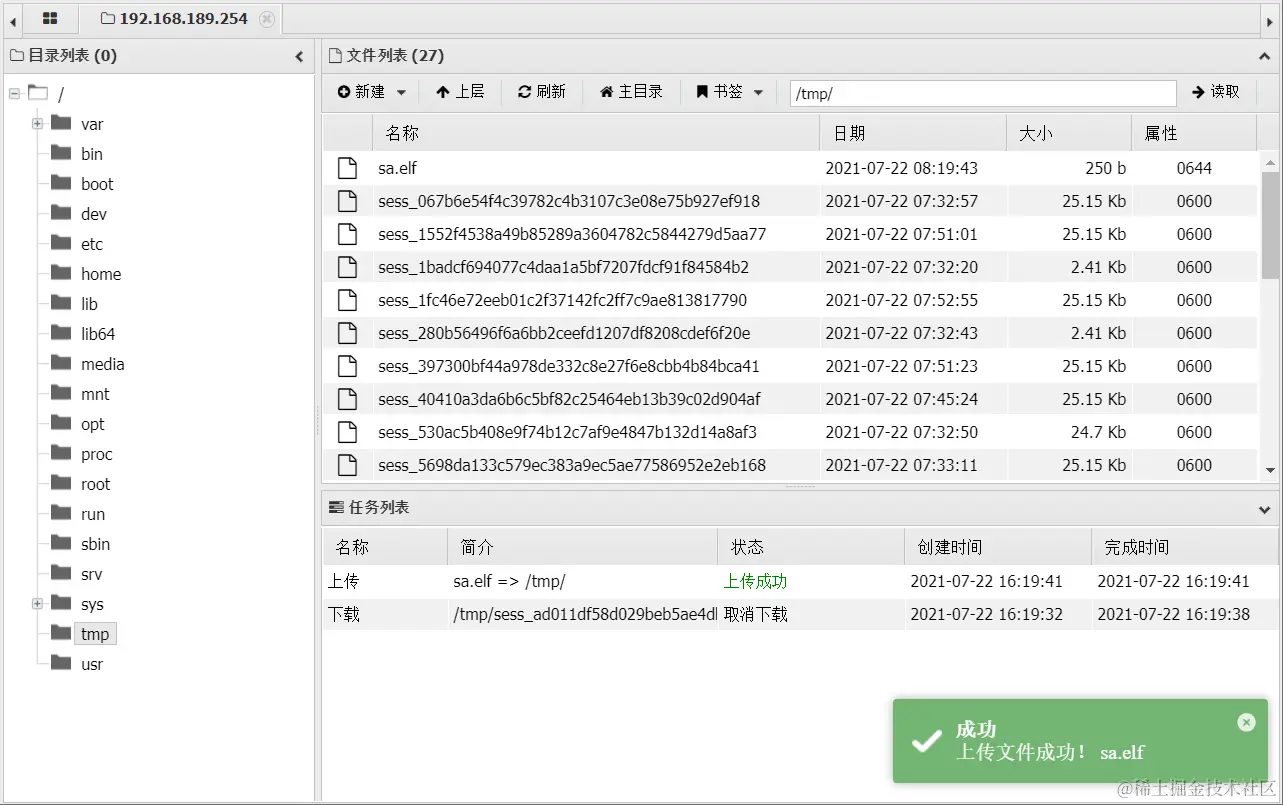
Task: Open the grid home tab icon
Action: click(x=49, y=18)
